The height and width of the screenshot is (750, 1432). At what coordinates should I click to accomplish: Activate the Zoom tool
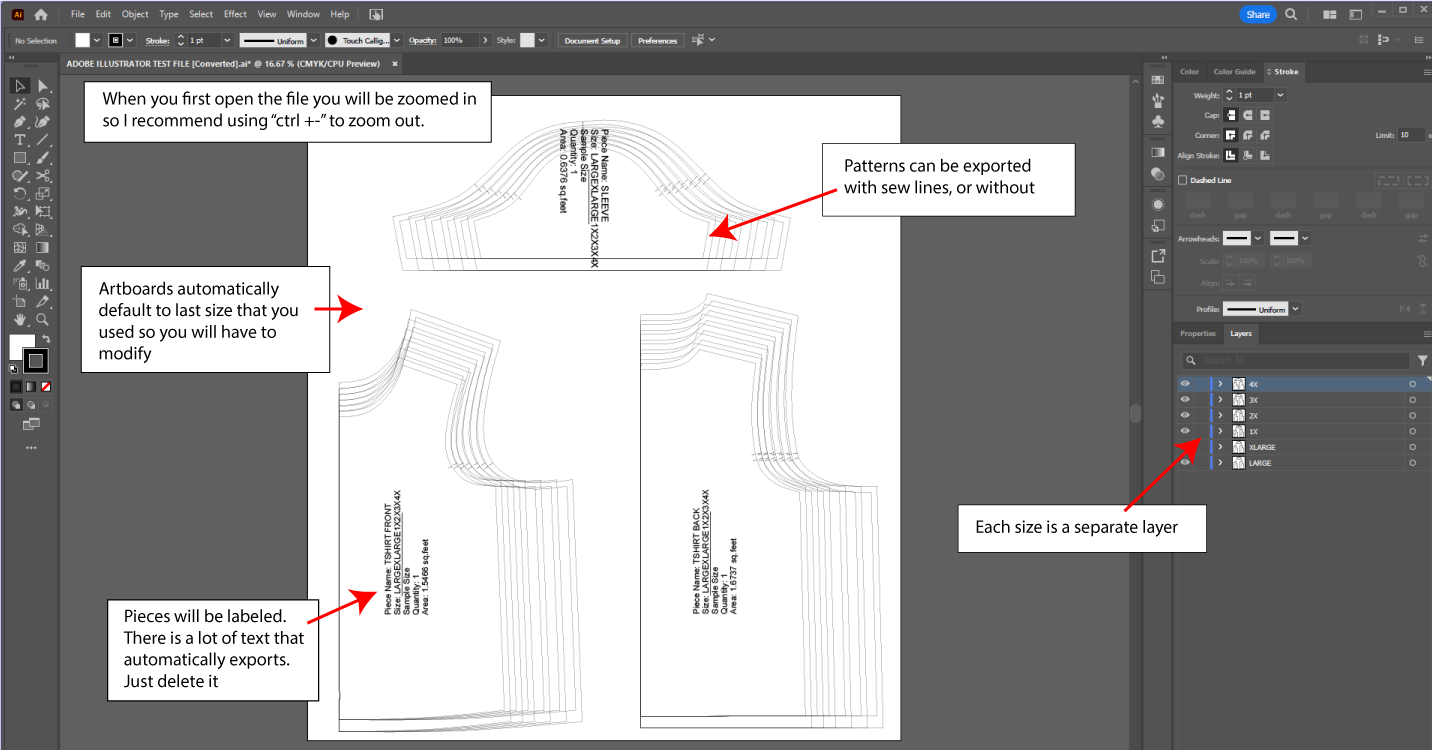[43, 319]
